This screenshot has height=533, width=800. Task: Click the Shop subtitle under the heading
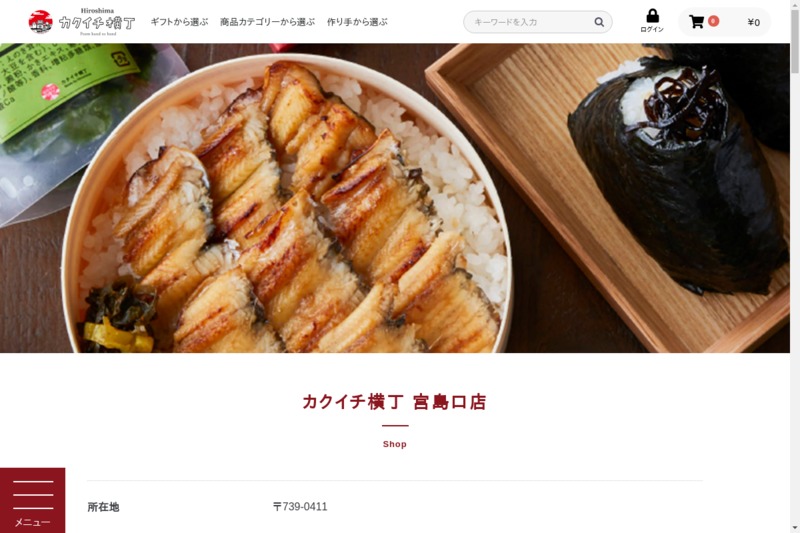(x=395, y=444)
